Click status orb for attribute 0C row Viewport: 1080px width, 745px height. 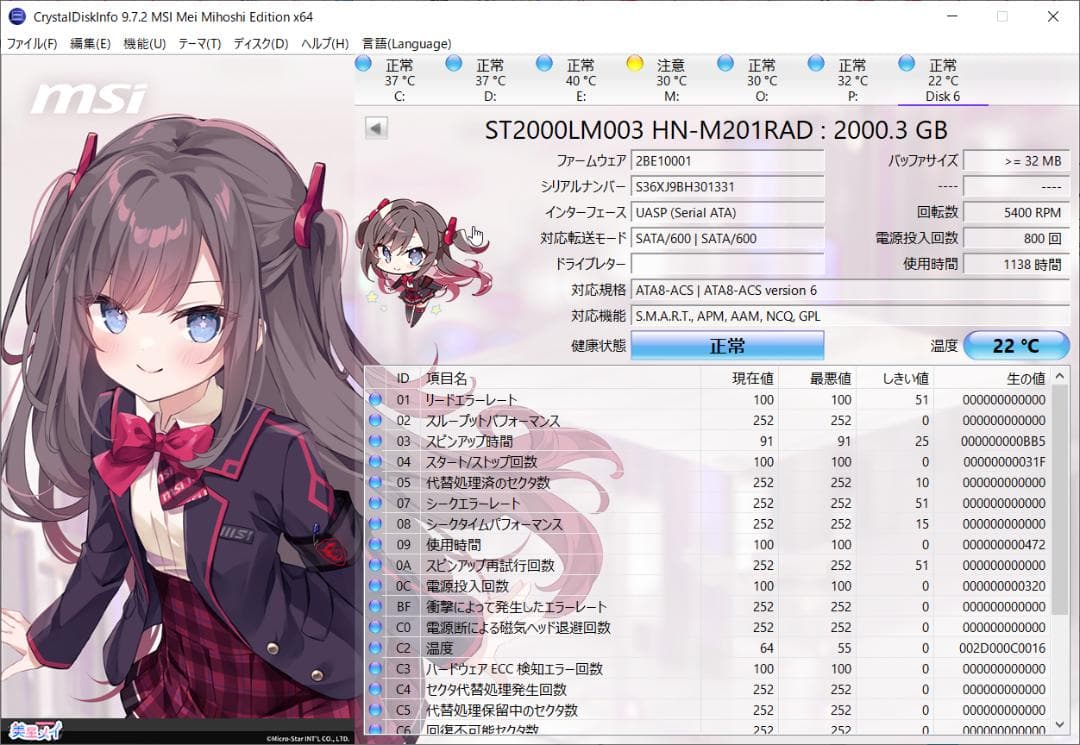(x=375, y=585)
